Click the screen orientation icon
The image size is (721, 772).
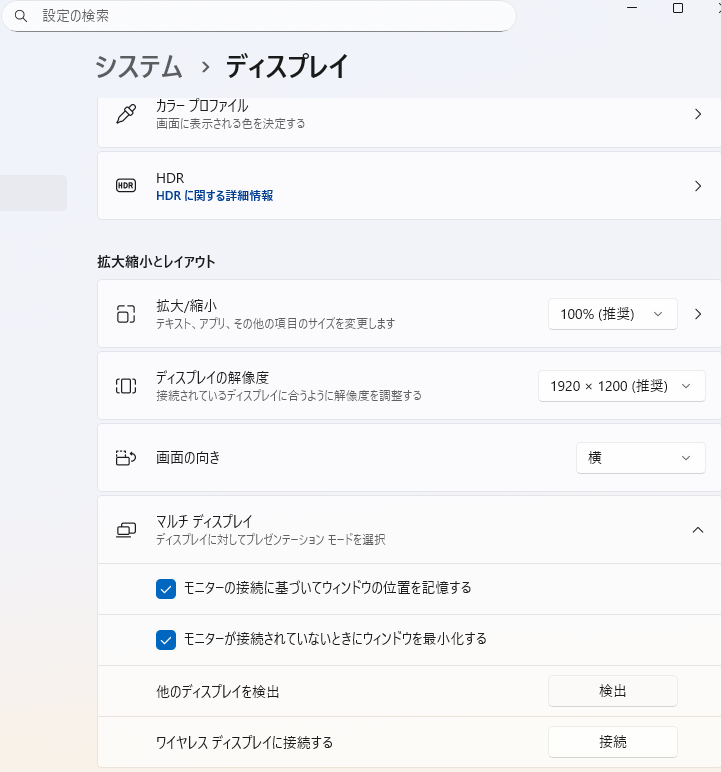point(126,458)
